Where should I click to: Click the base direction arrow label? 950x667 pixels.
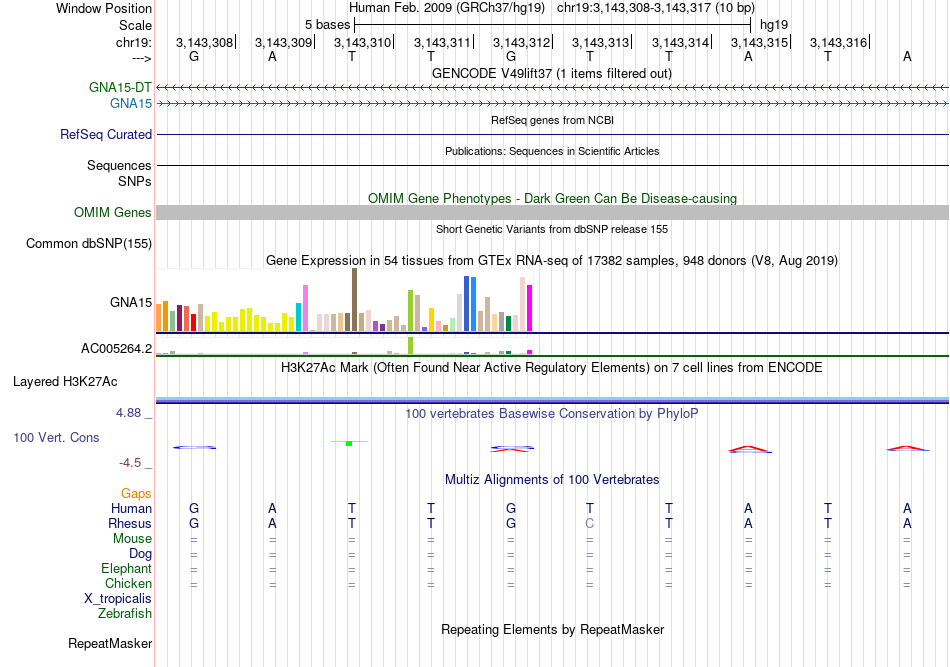(141, 58)
